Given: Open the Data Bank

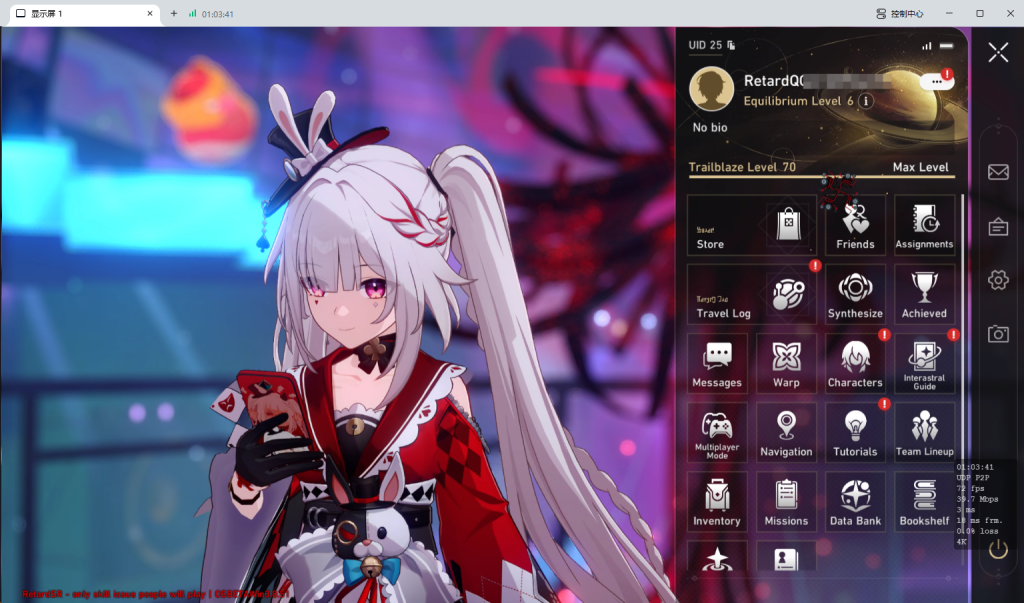Looking at the screenshot, I should pos(855,501).
